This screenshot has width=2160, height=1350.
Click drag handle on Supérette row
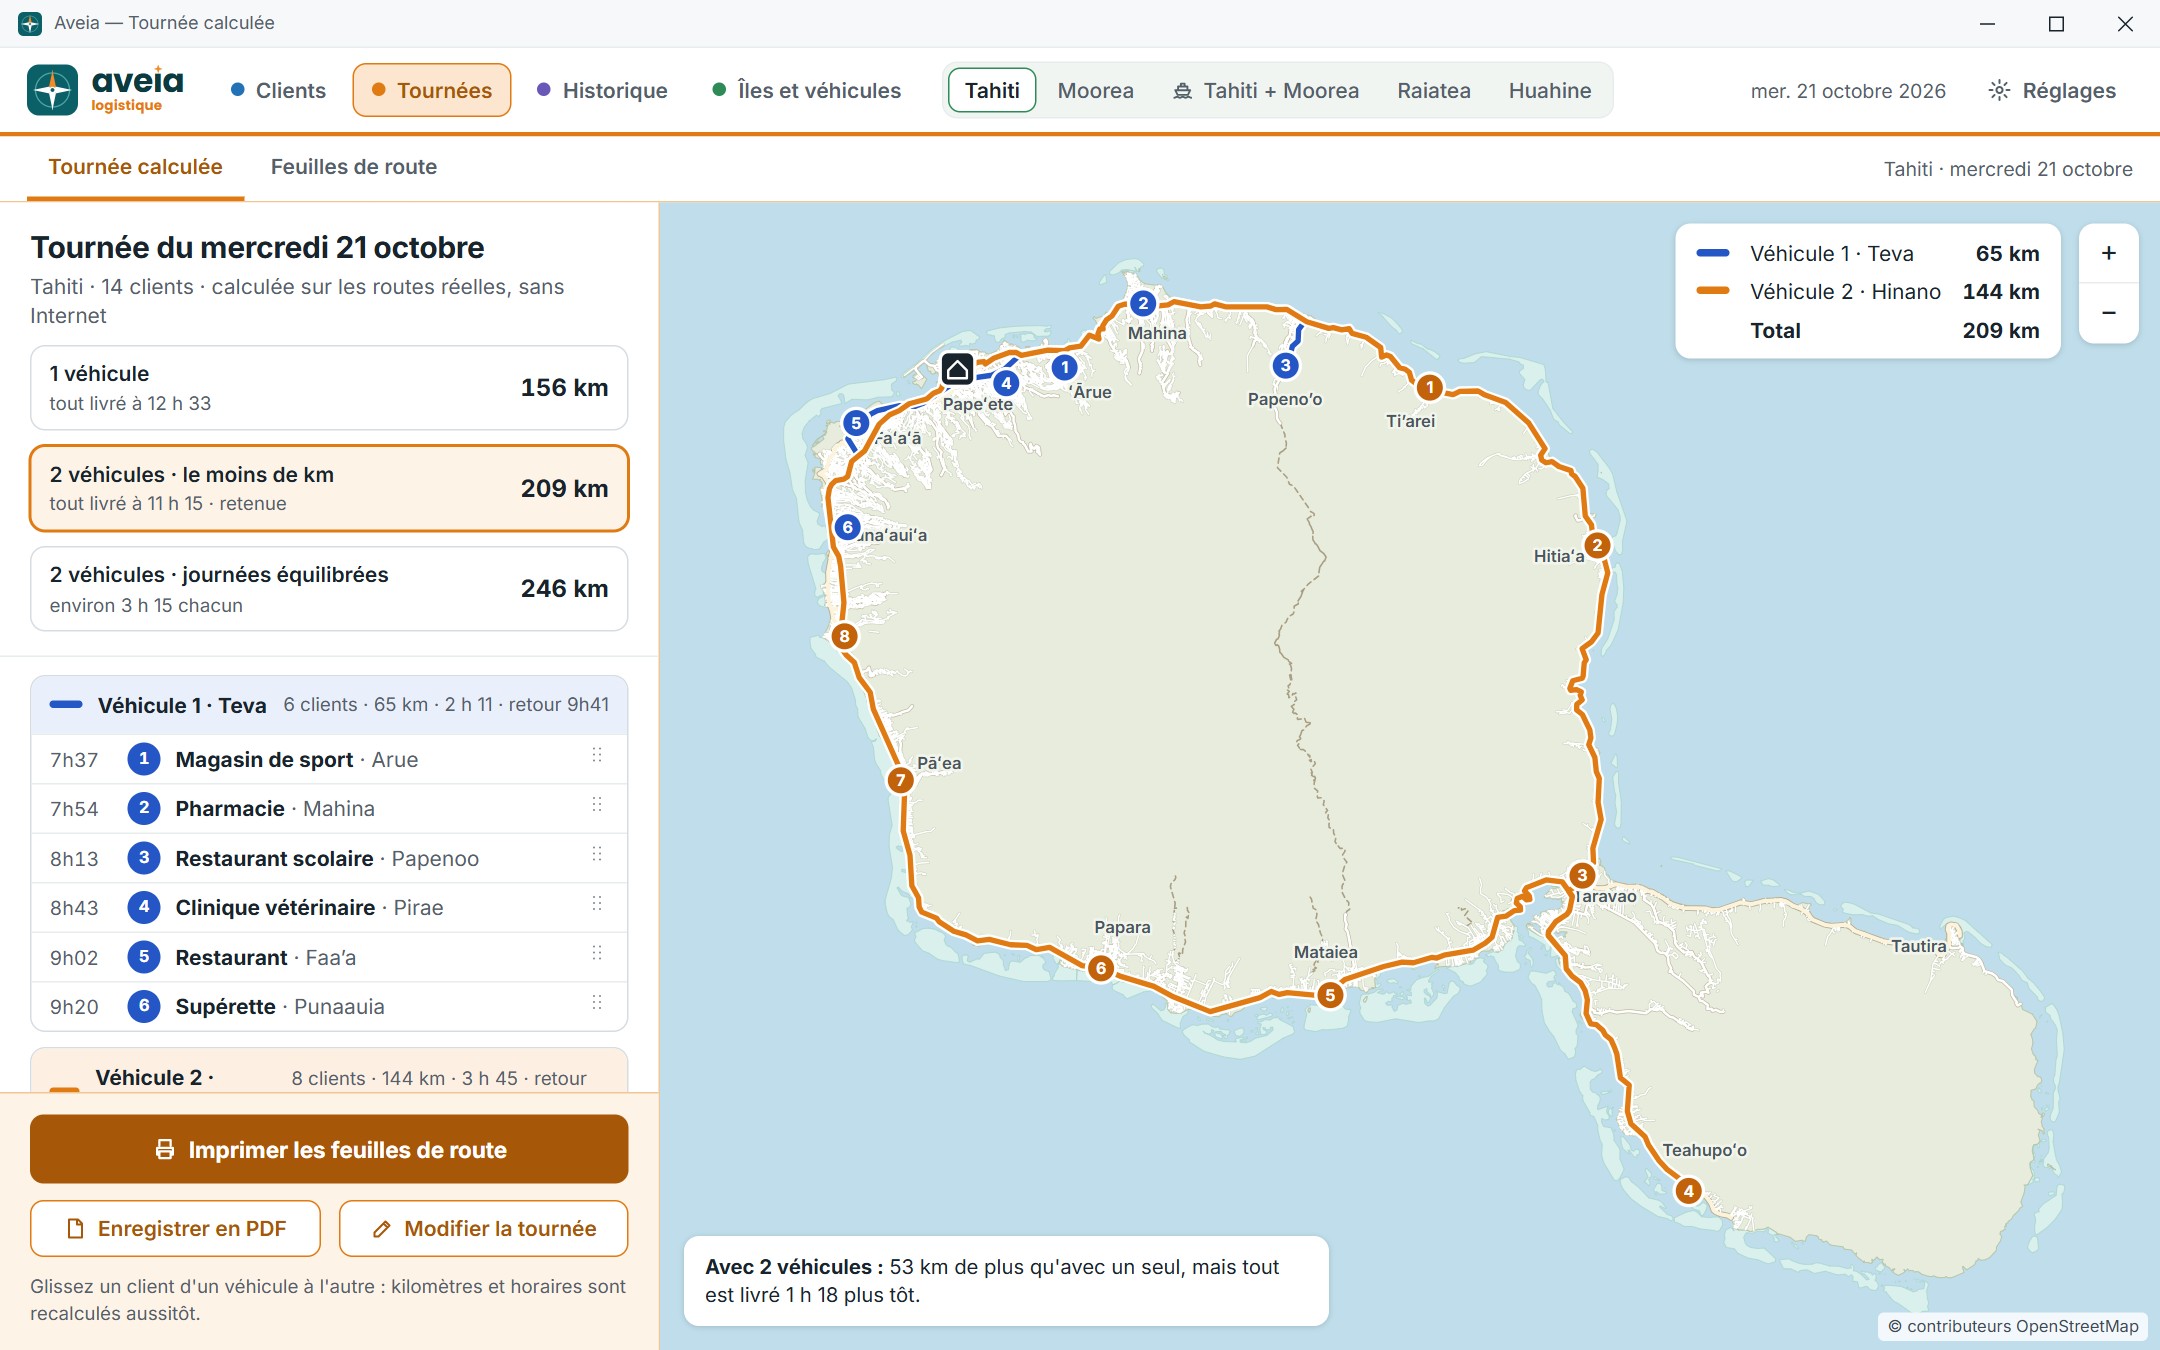tap(597, 1002)
